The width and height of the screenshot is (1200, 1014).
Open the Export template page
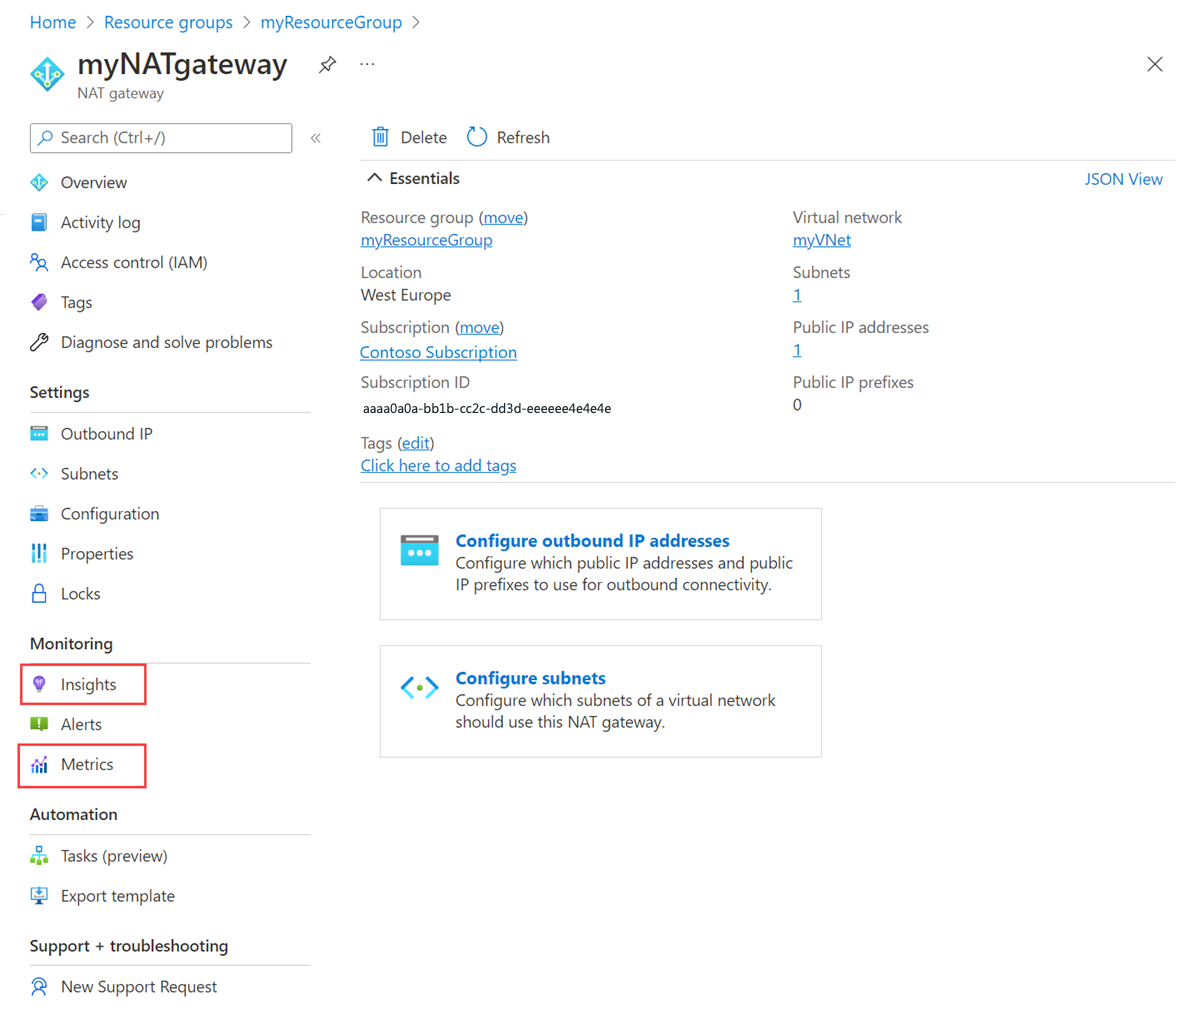click(117, 895)
